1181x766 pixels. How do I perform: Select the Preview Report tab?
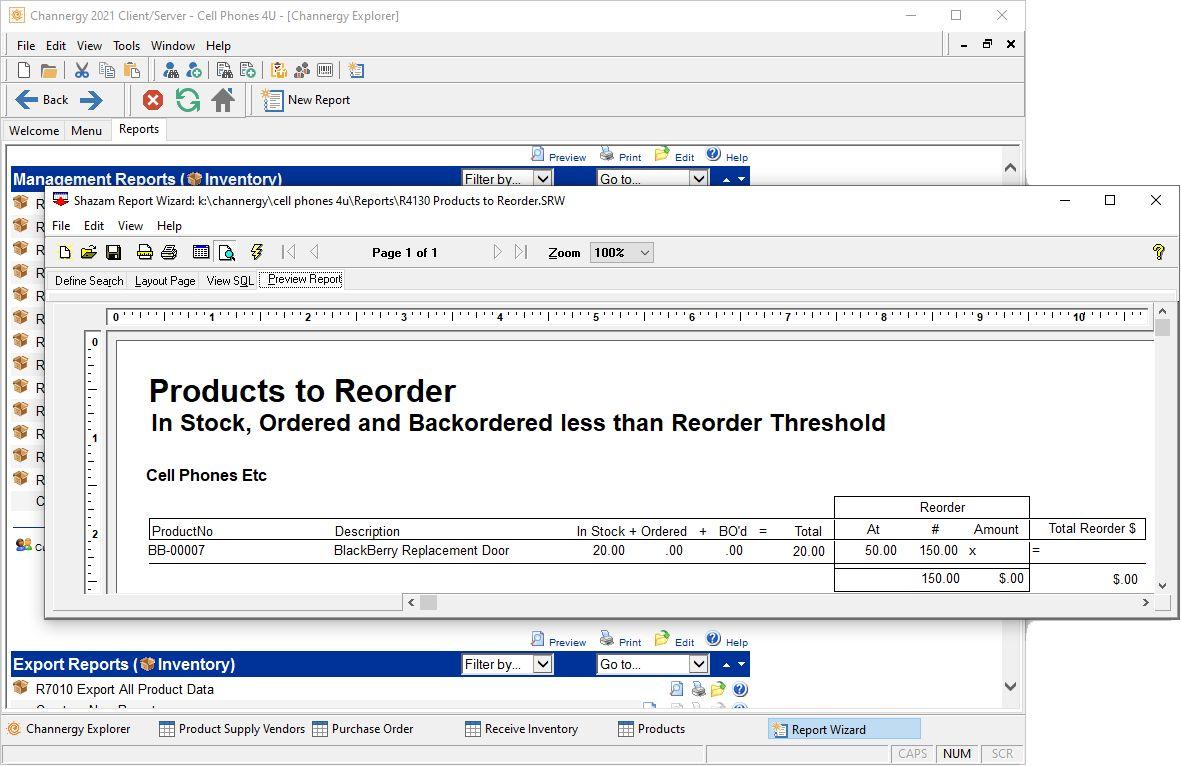click(x=304, y=279)
